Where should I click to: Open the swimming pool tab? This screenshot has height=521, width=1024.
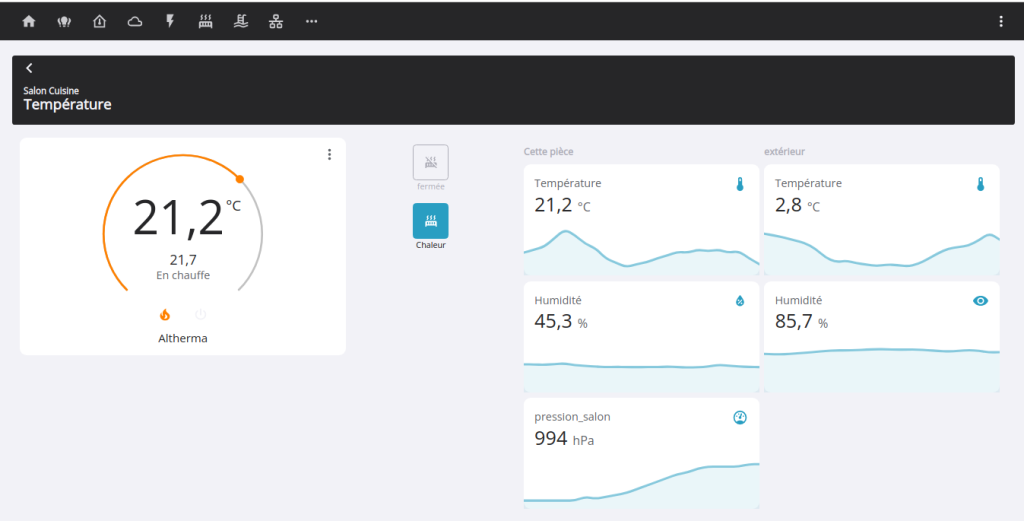tap(241, 22)
